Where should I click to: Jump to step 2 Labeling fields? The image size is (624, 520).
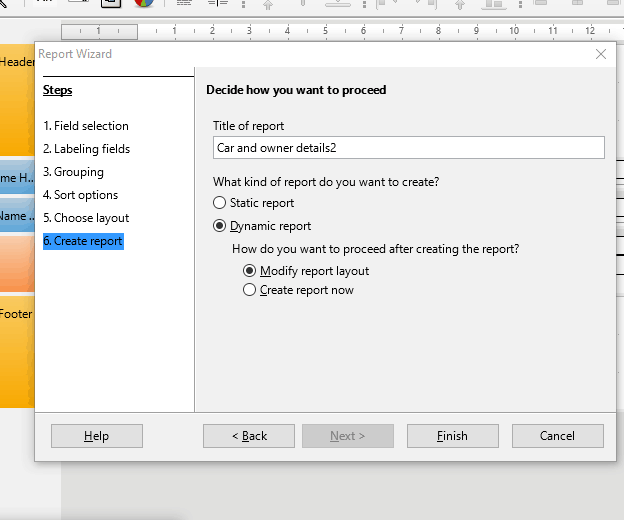pos(87,149)
